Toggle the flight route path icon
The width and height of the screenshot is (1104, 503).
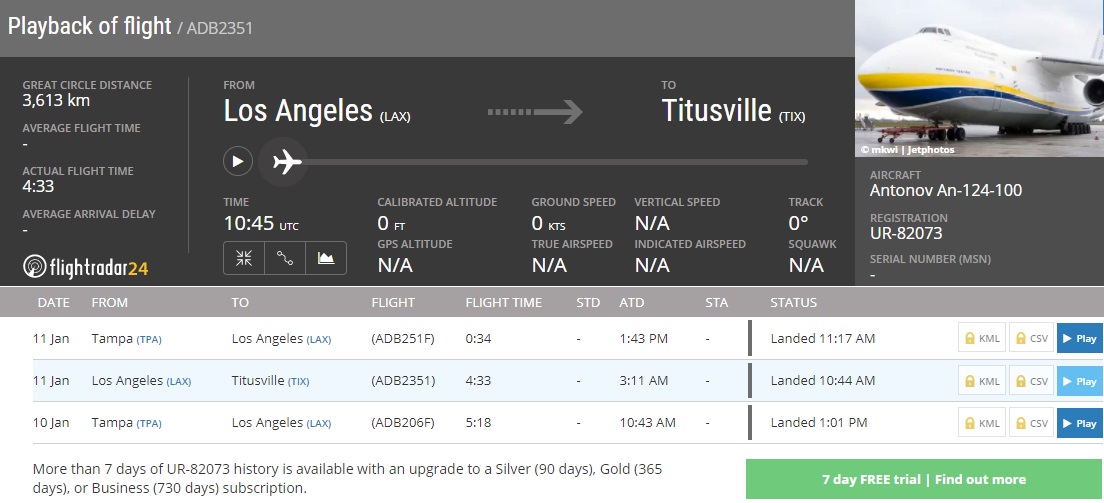click(285, 258)
